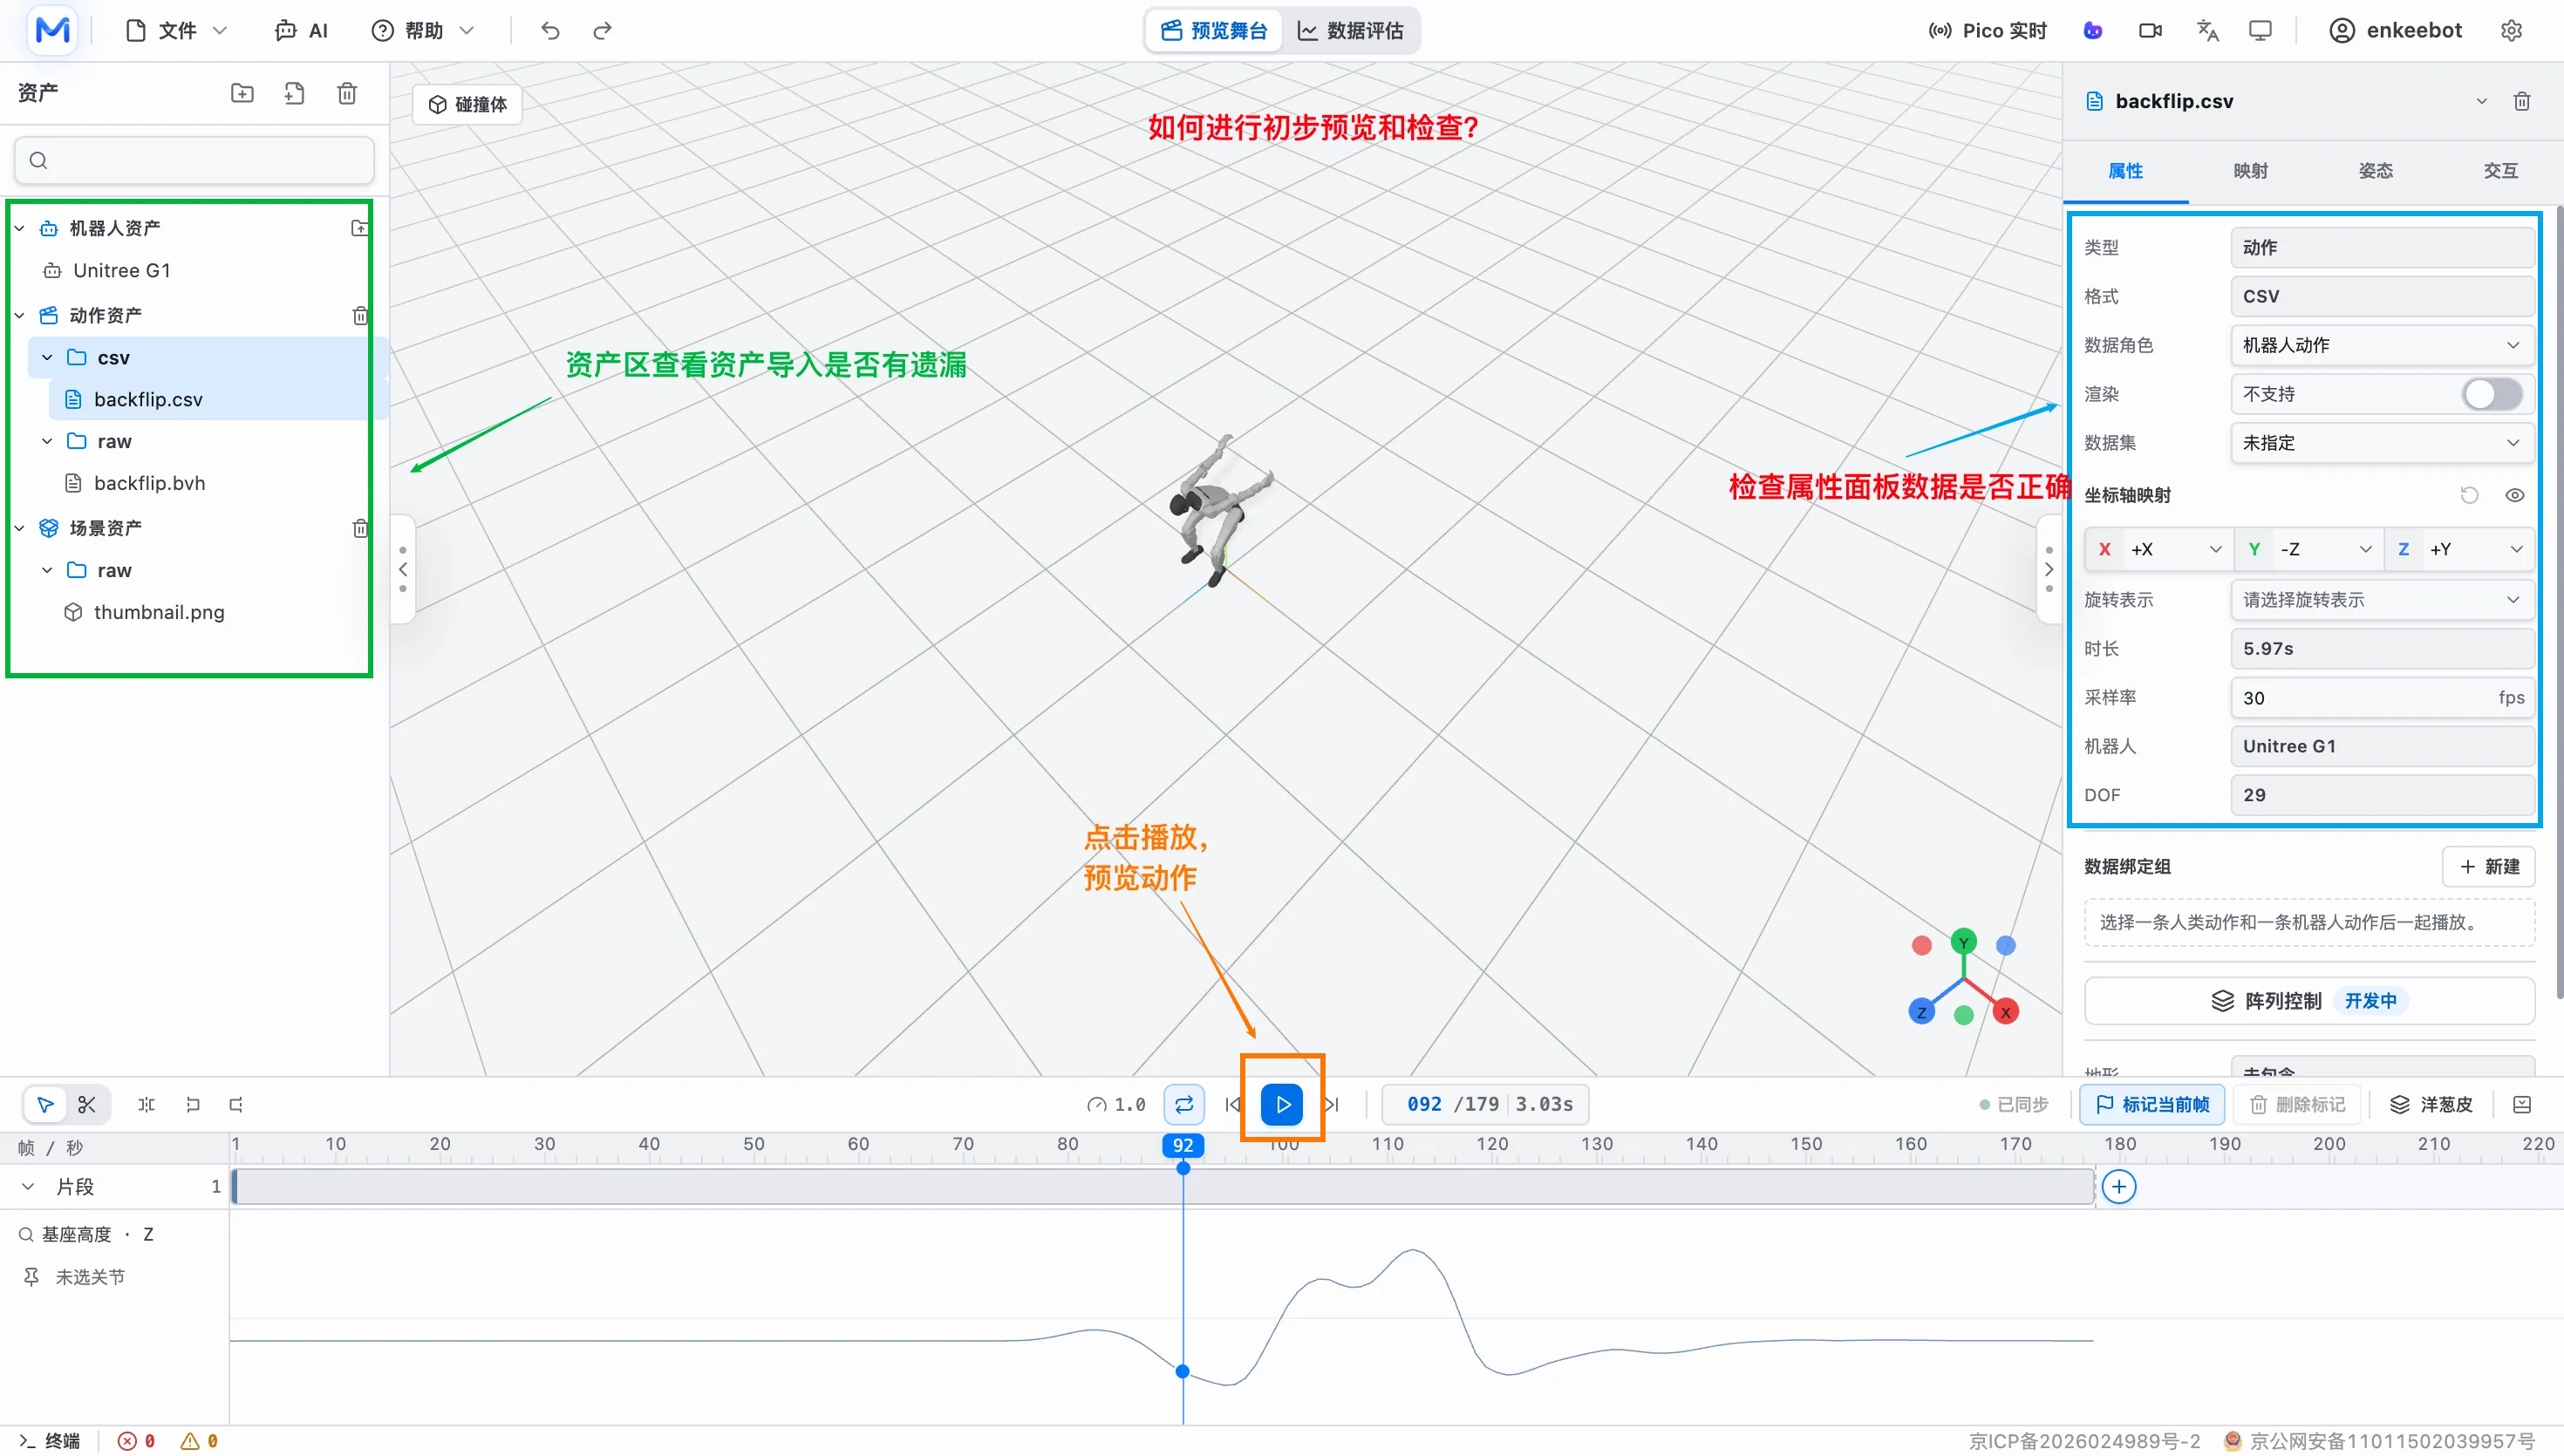
Task: Open the Z axis mapping dropdown
Action: pos(2459,549)
